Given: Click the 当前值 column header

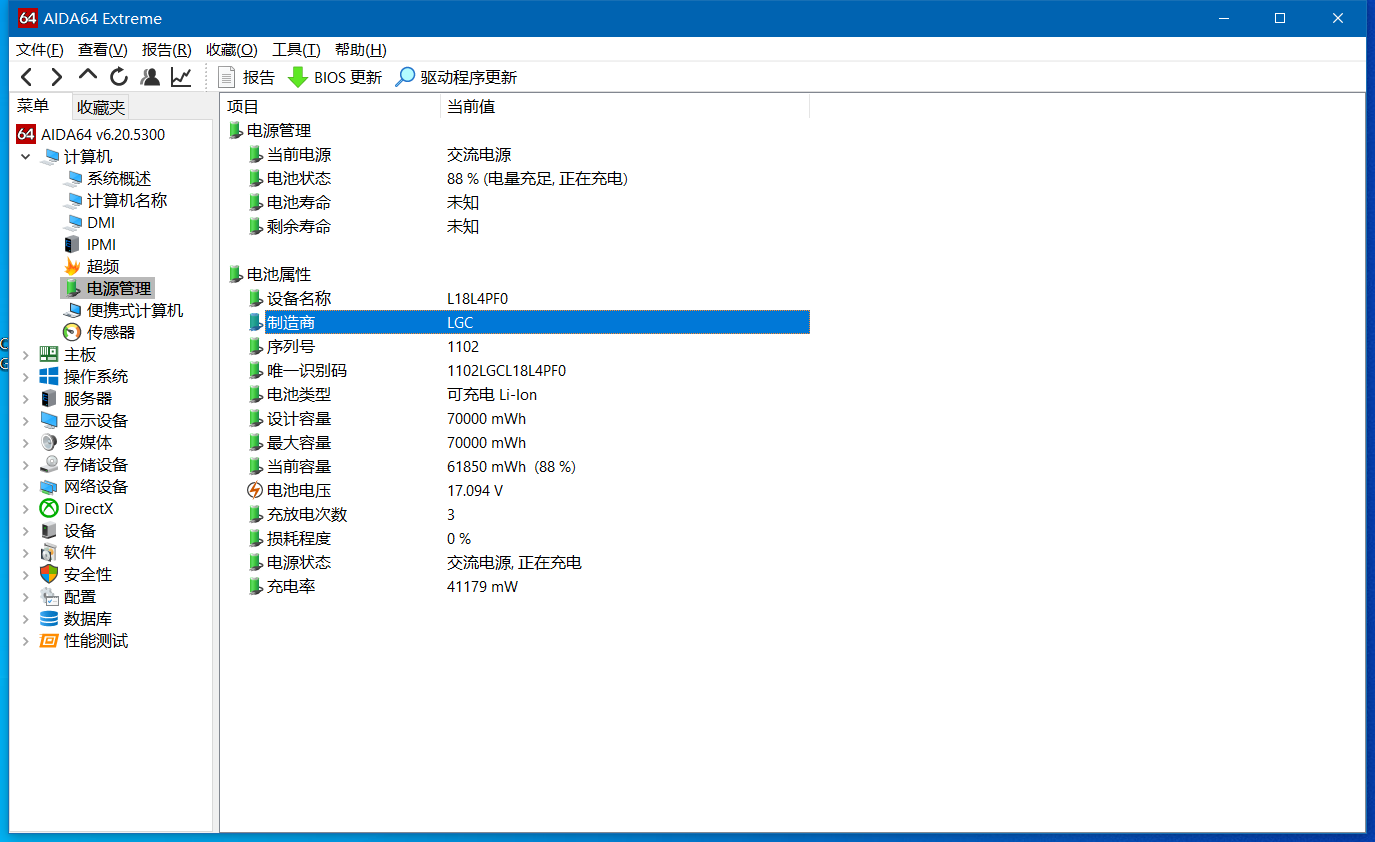Looking at the screenshot, I should [x=625, y=106].
